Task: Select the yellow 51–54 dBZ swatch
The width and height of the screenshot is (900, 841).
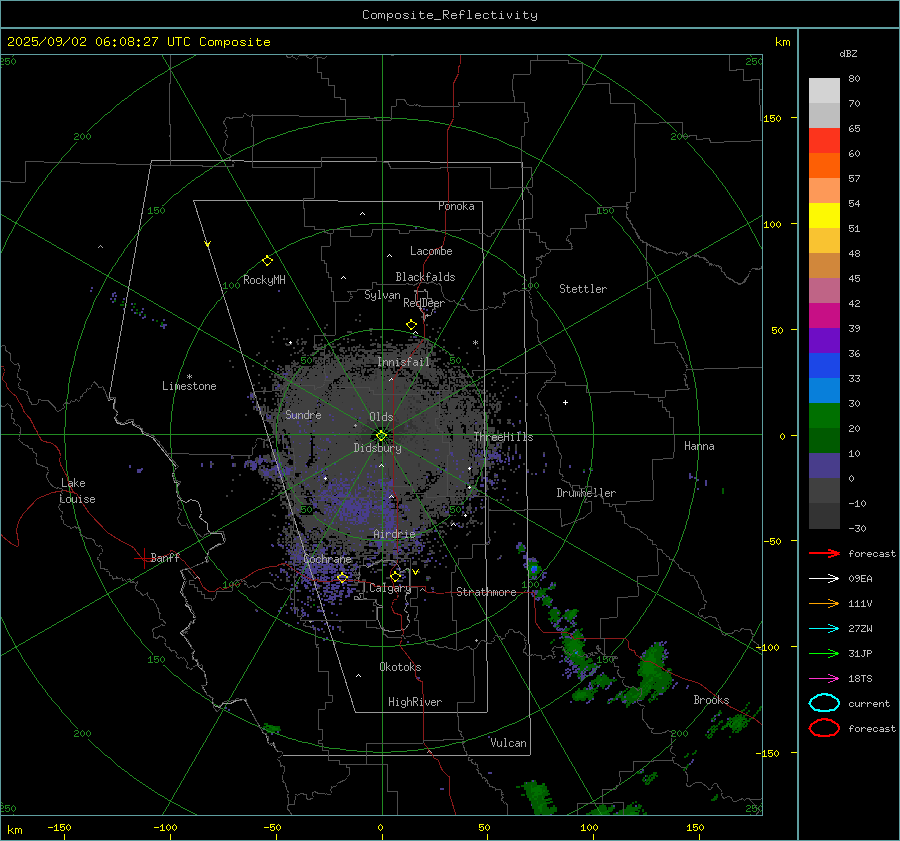Action: tap(824, 215)
